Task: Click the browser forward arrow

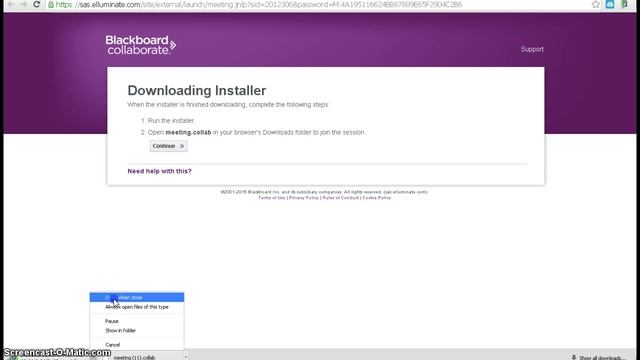Action: point(23,4)
